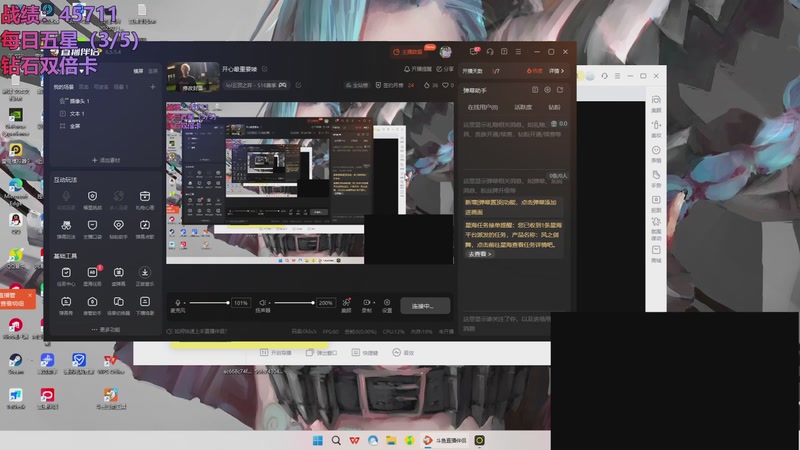Click 商城 icon in back window sidebar
Viewport: 800px width, 450px height.
[x=657, y=254]
